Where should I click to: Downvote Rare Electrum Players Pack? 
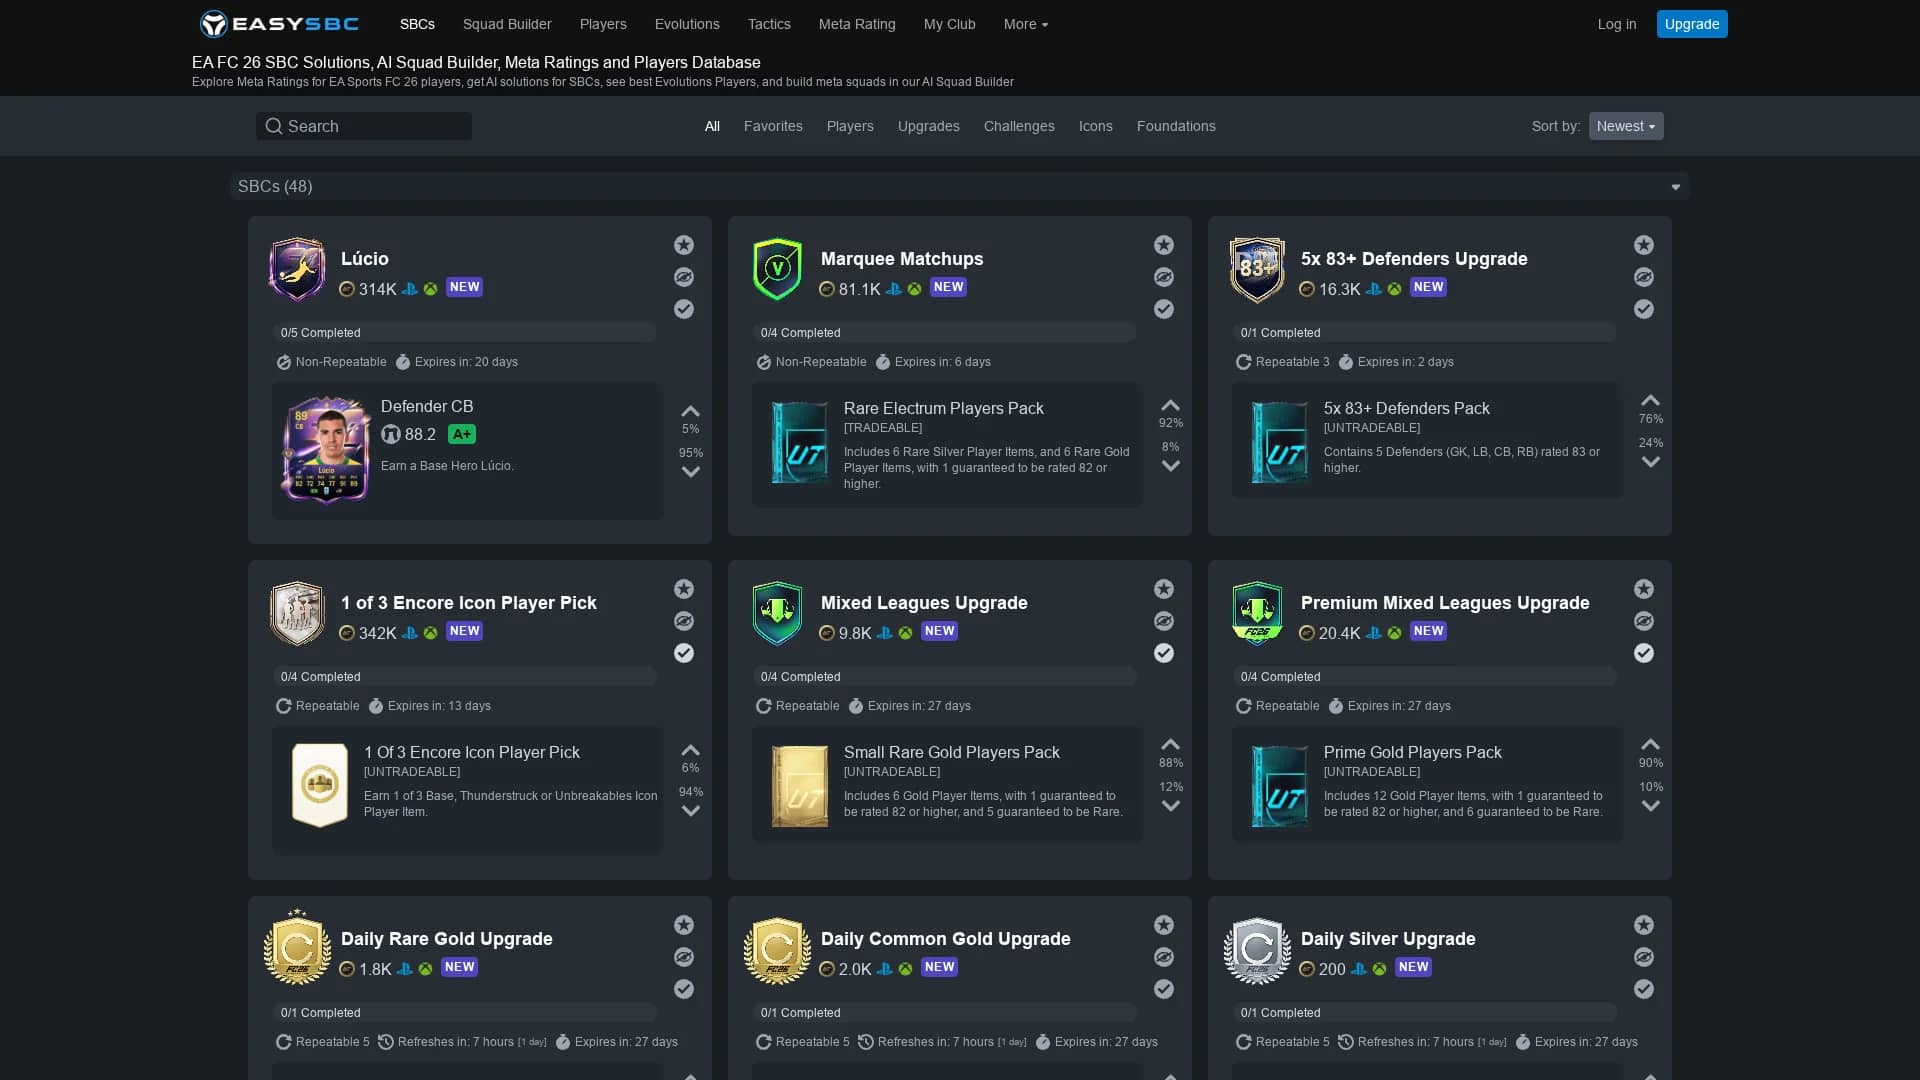pos(1170,465)
